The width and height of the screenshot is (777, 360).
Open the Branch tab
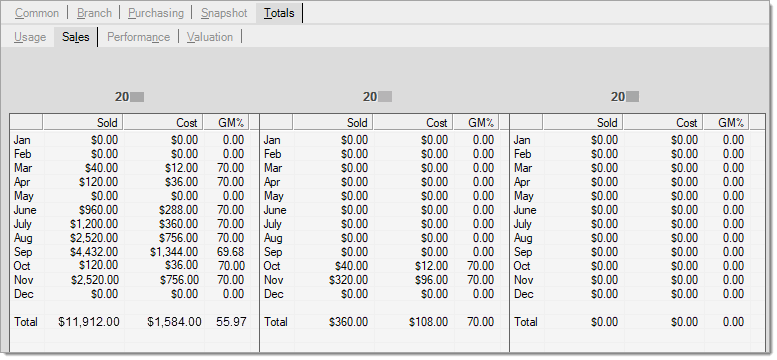[94, 13]
